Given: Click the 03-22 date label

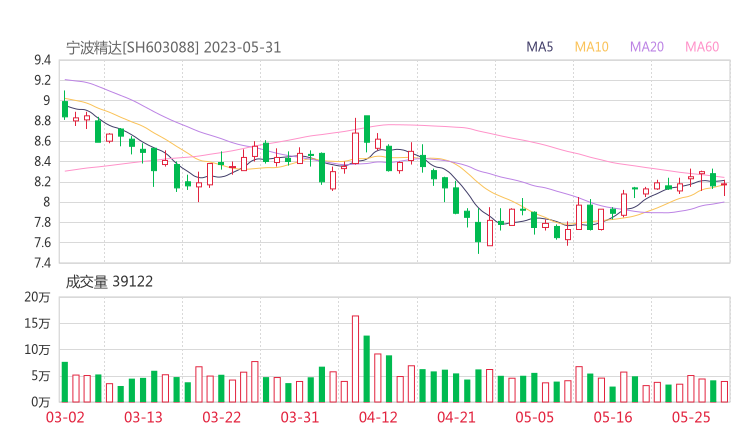Looking at the screenshot, I should [221, 417].
